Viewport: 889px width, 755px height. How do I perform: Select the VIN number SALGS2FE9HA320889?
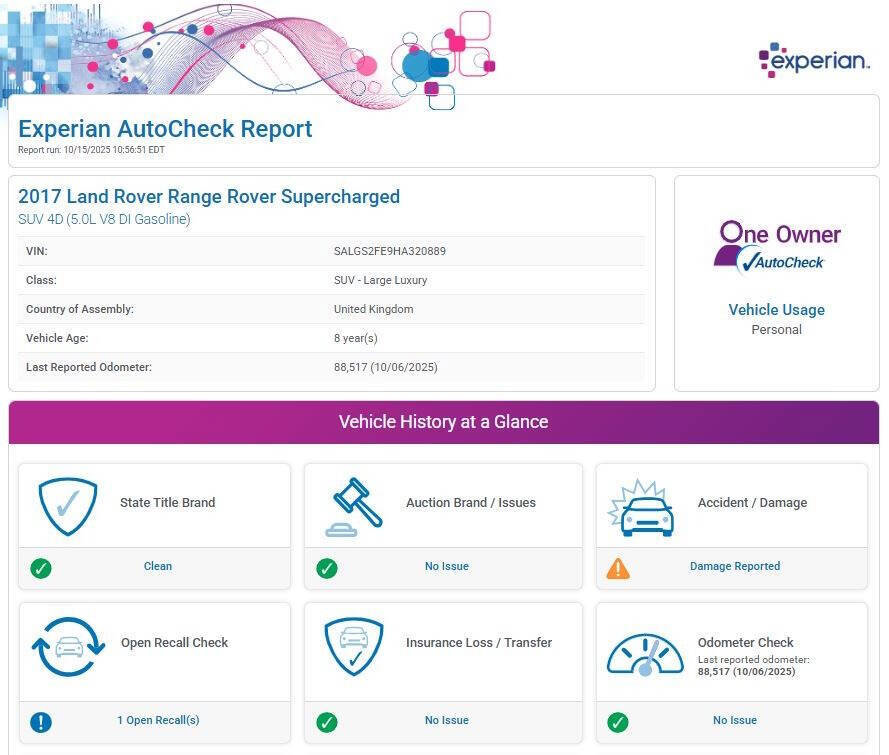(390, 251)
